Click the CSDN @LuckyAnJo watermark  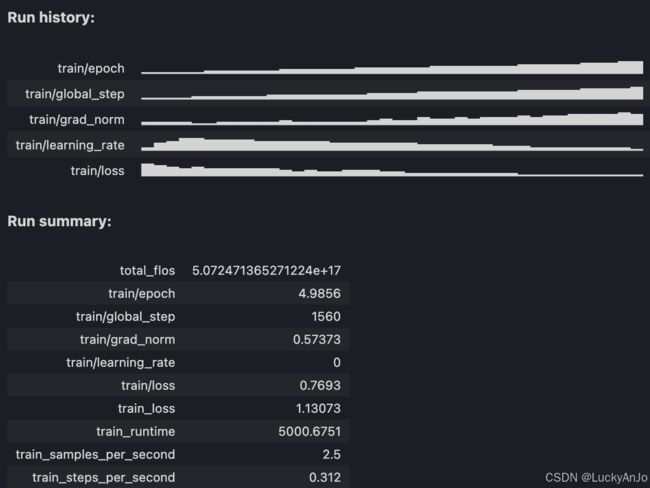point(596,478)
